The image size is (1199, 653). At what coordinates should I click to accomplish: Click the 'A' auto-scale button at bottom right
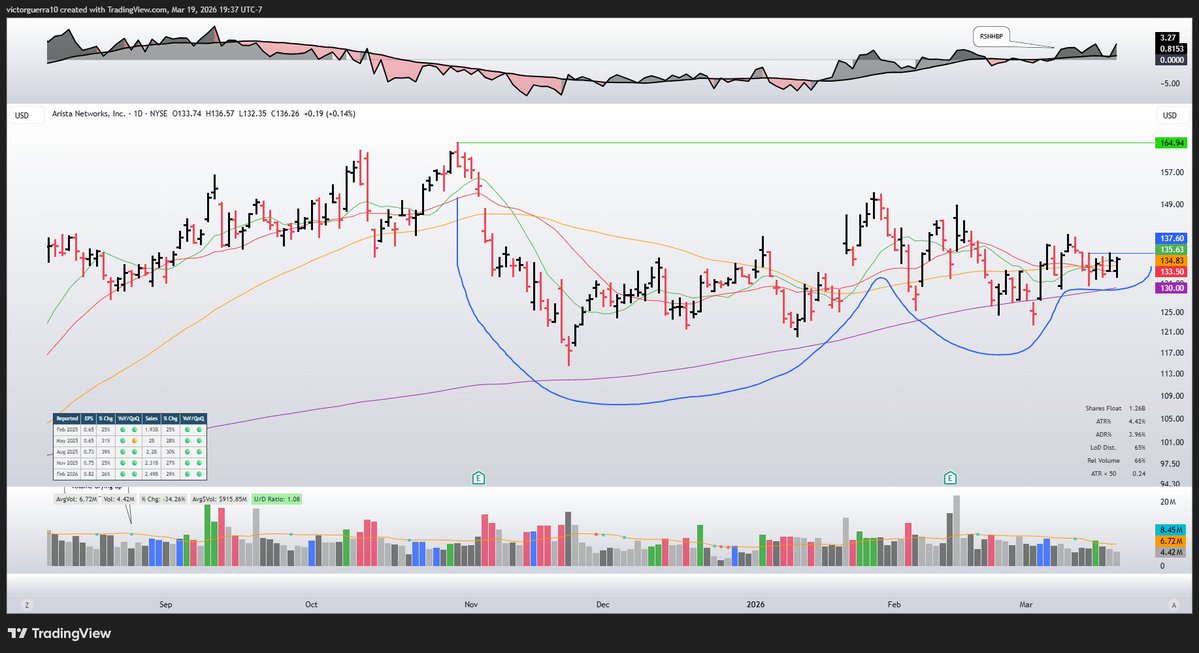click(x=1174, y=605)
